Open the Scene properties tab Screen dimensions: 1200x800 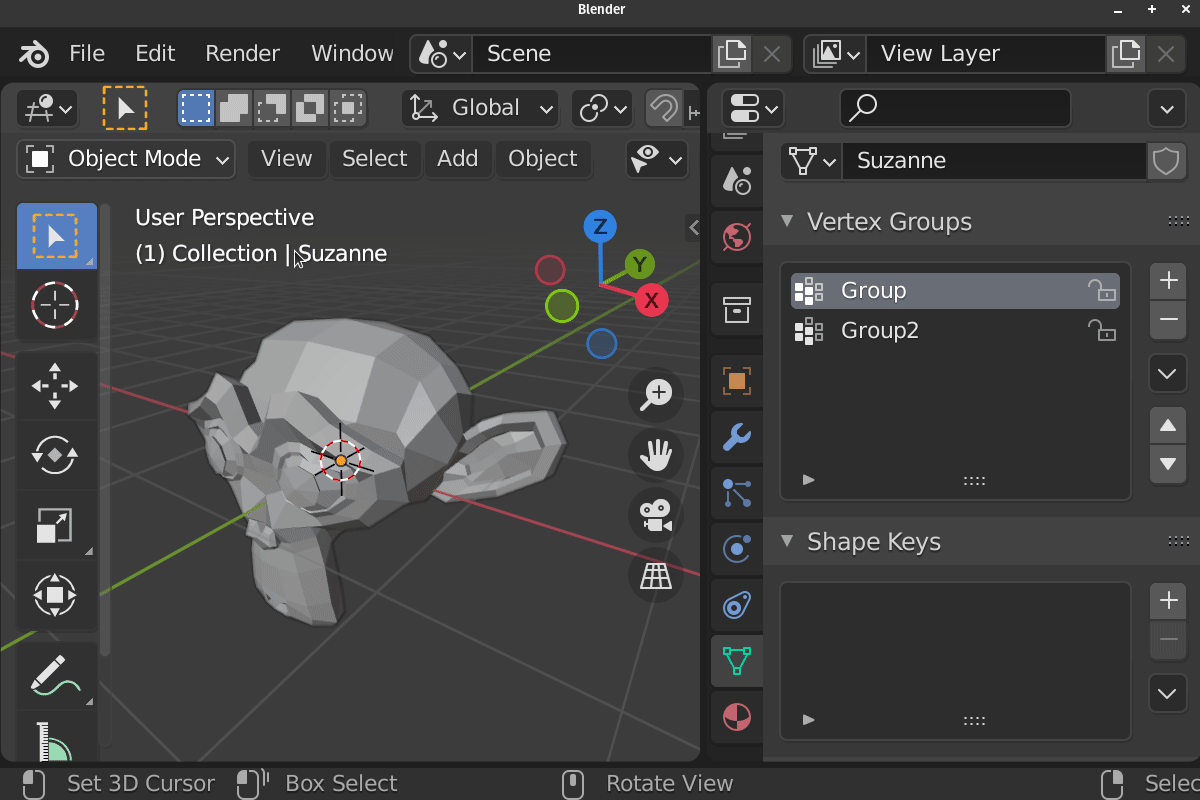[737, 180]
